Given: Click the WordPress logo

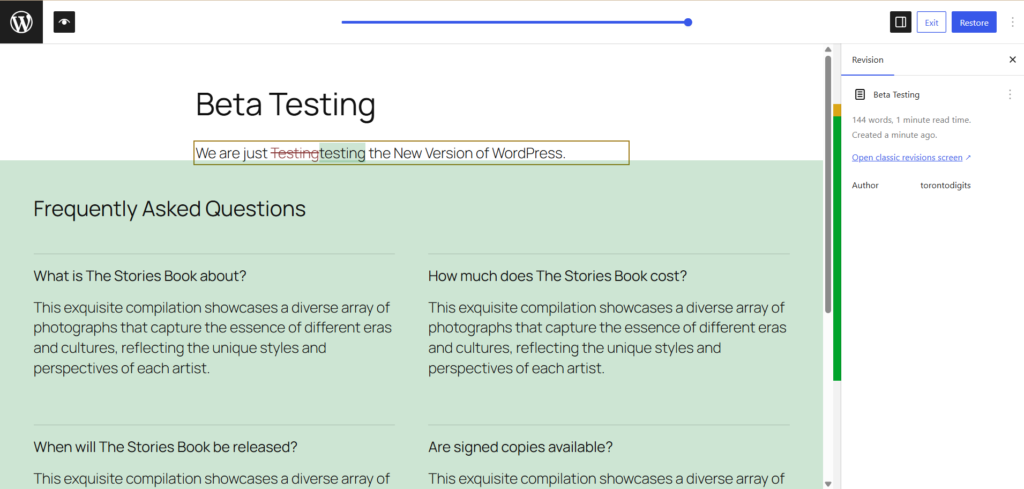Looking at the screenshot, I should tap(21, 22).
